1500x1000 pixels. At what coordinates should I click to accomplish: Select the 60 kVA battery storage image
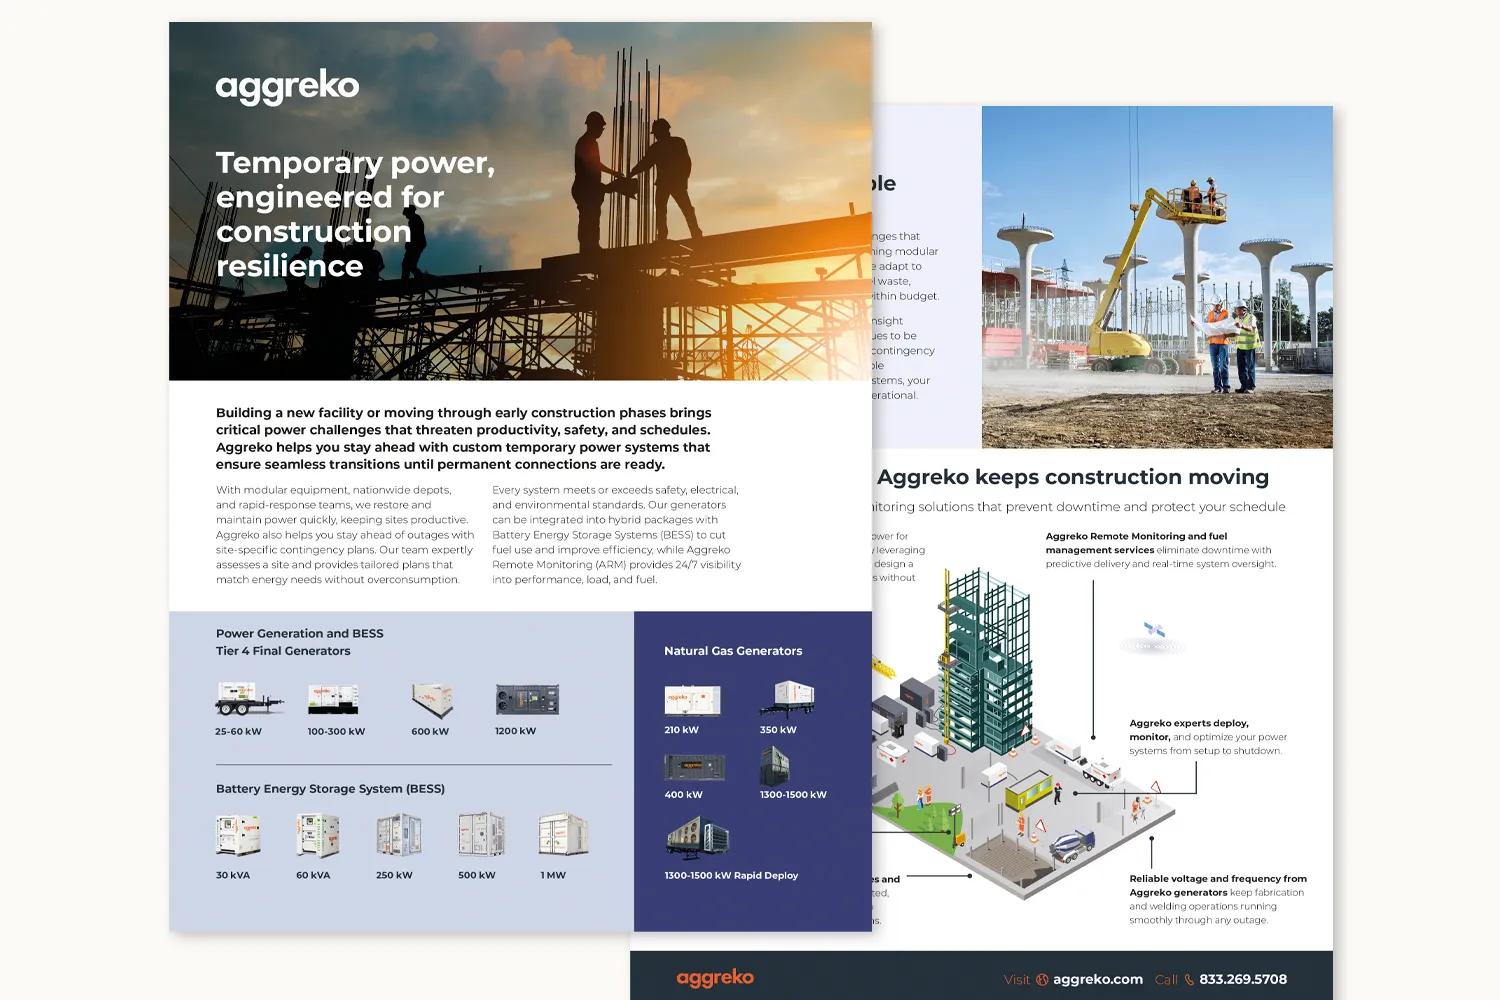point(318,835)
